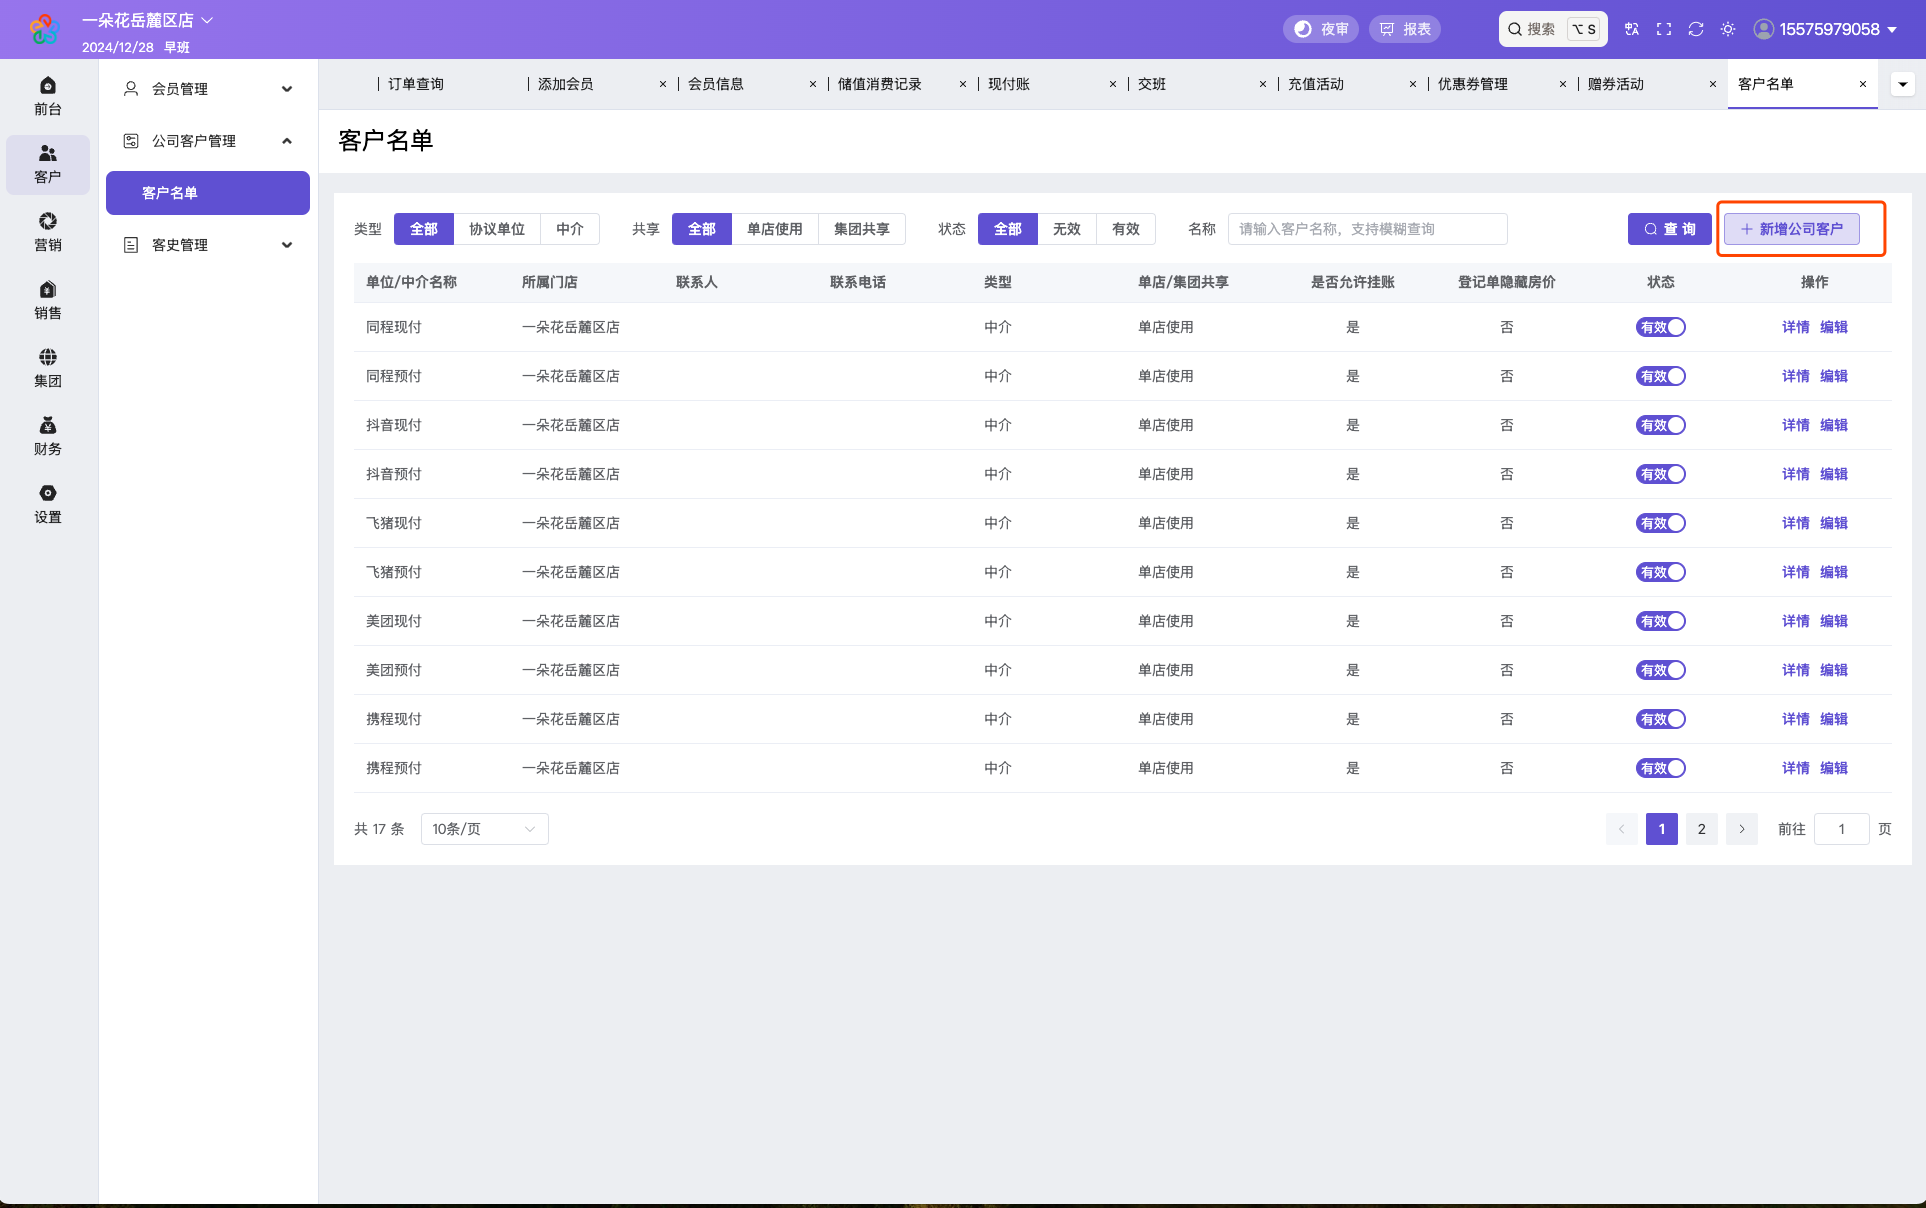Open the 营销 marketing sidebar icon
This screenshot has width=1926, height=1208.
click(48, 232)
